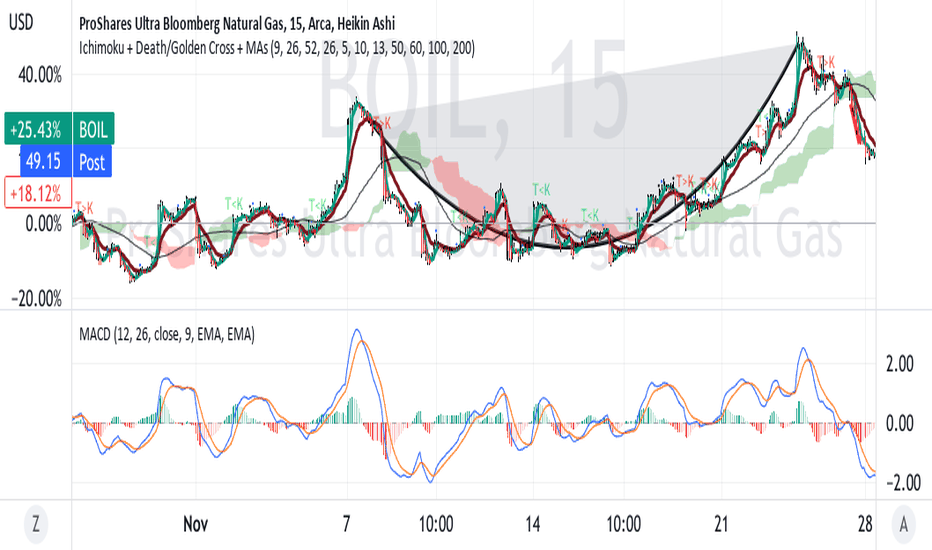Click the 10:00 label between 7 and 14
Viewport: 932px width, 550px height.
click(436, 524)
